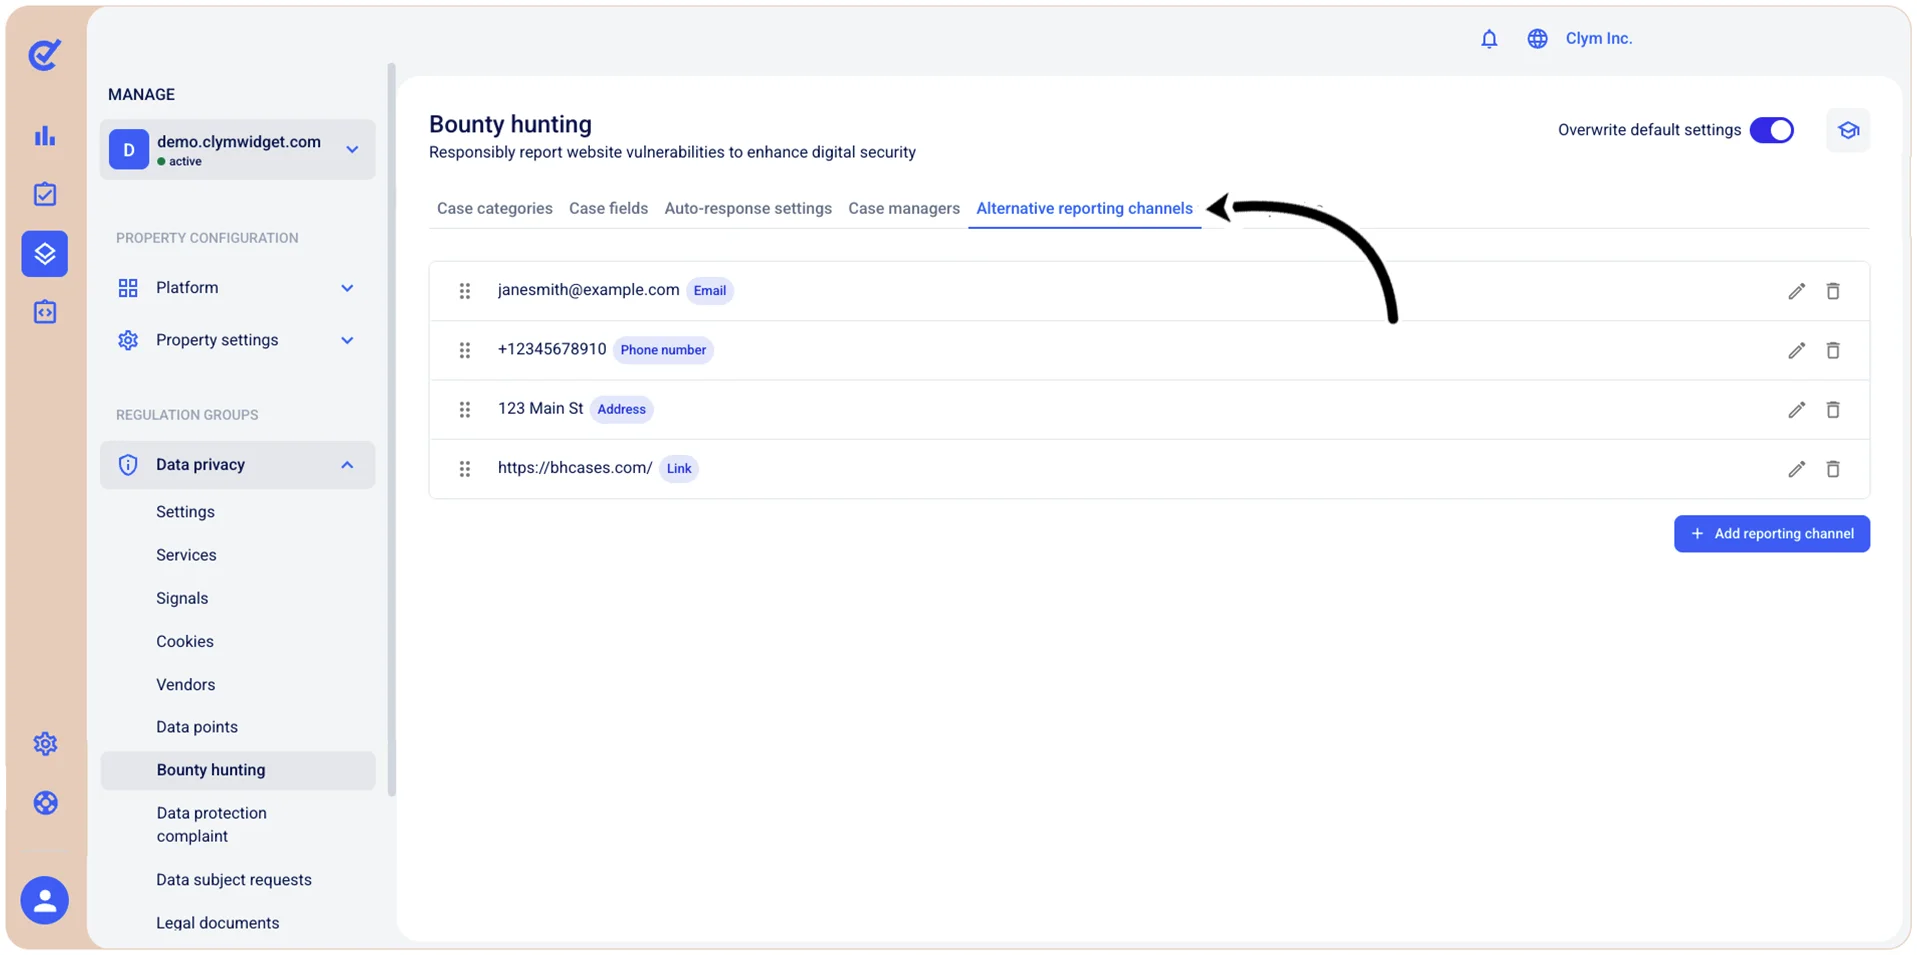This screenshot has height=955, width=1917.
Task: Open the graduation cap tutorial icon
Action: click(1848, 130)
